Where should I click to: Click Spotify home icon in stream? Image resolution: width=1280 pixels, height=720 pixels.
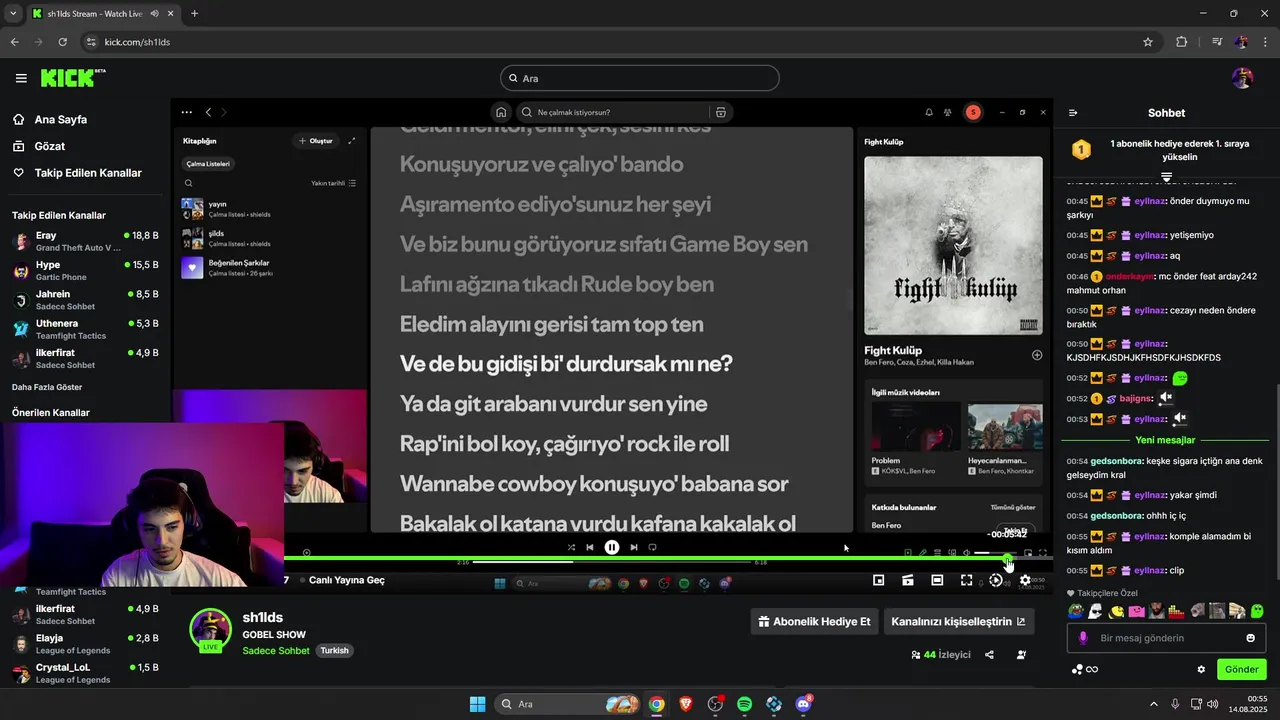[501, 112]
